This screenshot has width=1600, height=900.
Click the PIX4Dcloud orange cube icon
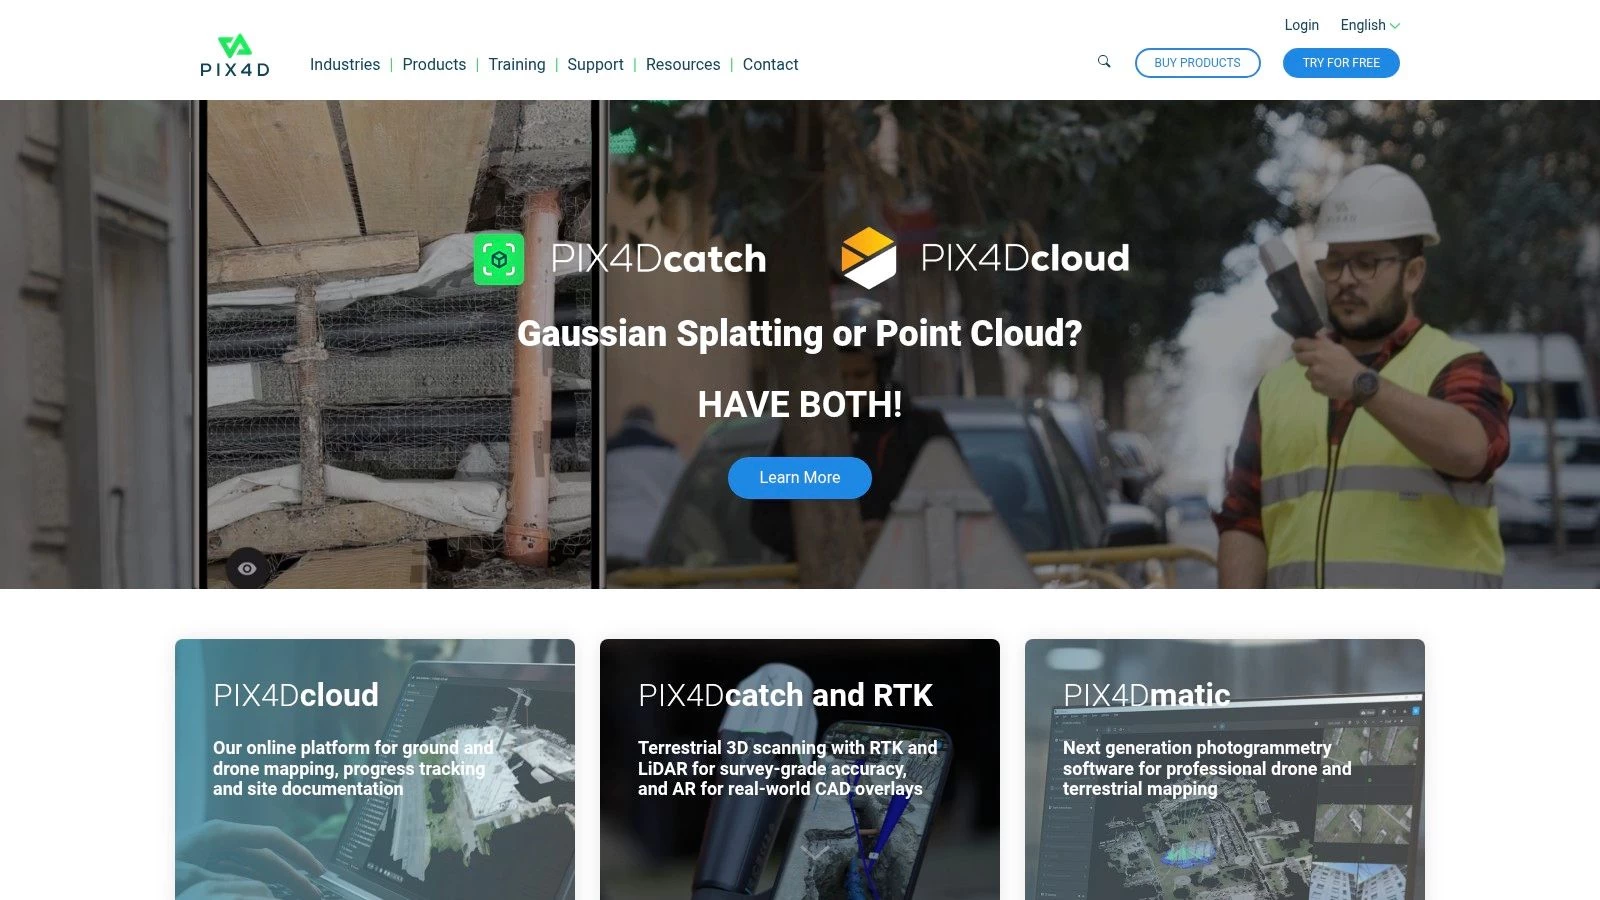pos(869,258)
